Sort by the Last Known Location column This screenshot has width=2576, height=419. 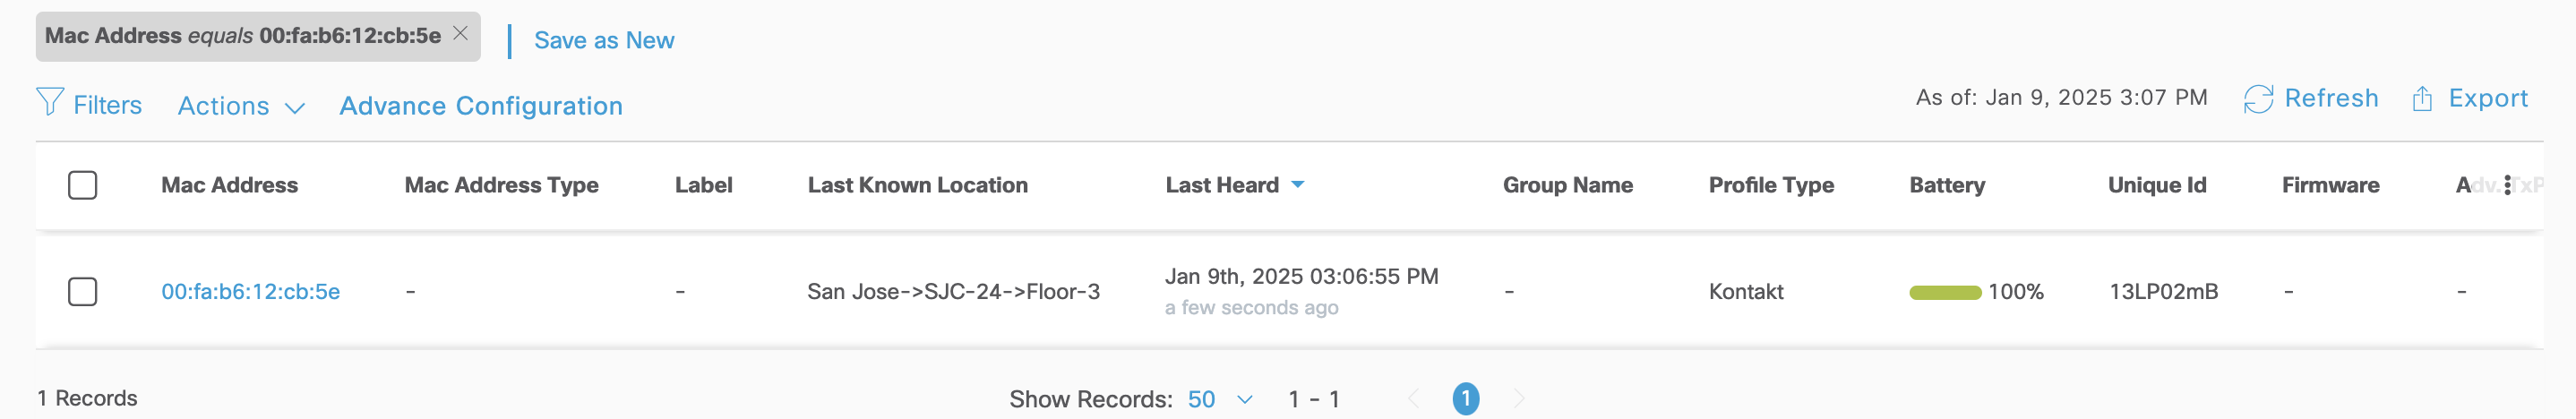(x=917, y=185)
